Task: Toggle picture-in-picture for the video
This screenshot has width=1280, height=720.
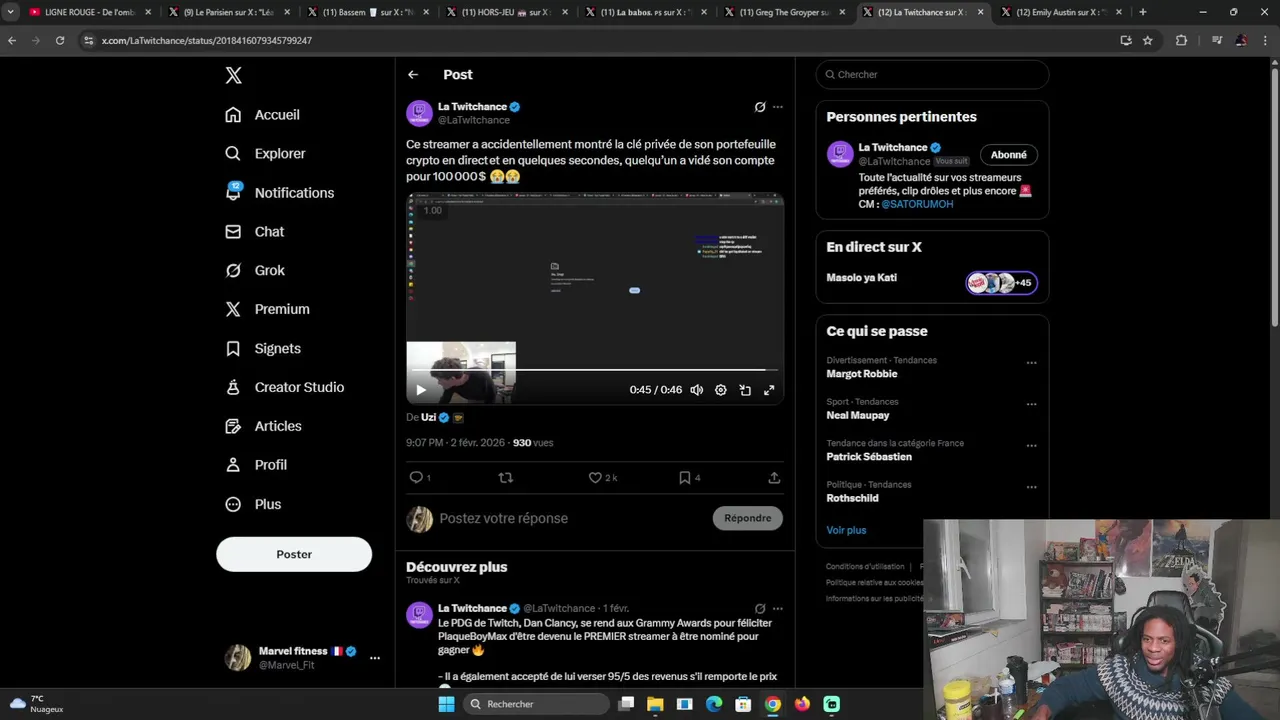Action: coord(745,390)
